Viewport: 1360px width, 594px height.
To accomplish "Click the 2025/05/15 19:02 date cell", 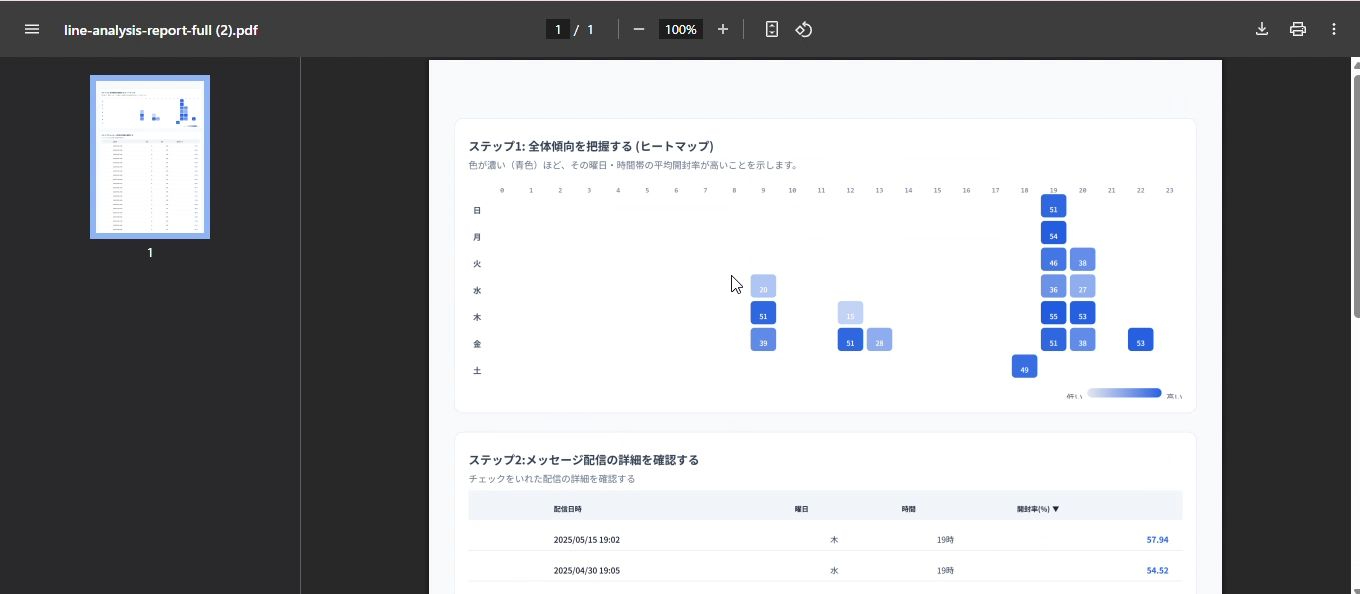I will [x=587, y=540].
